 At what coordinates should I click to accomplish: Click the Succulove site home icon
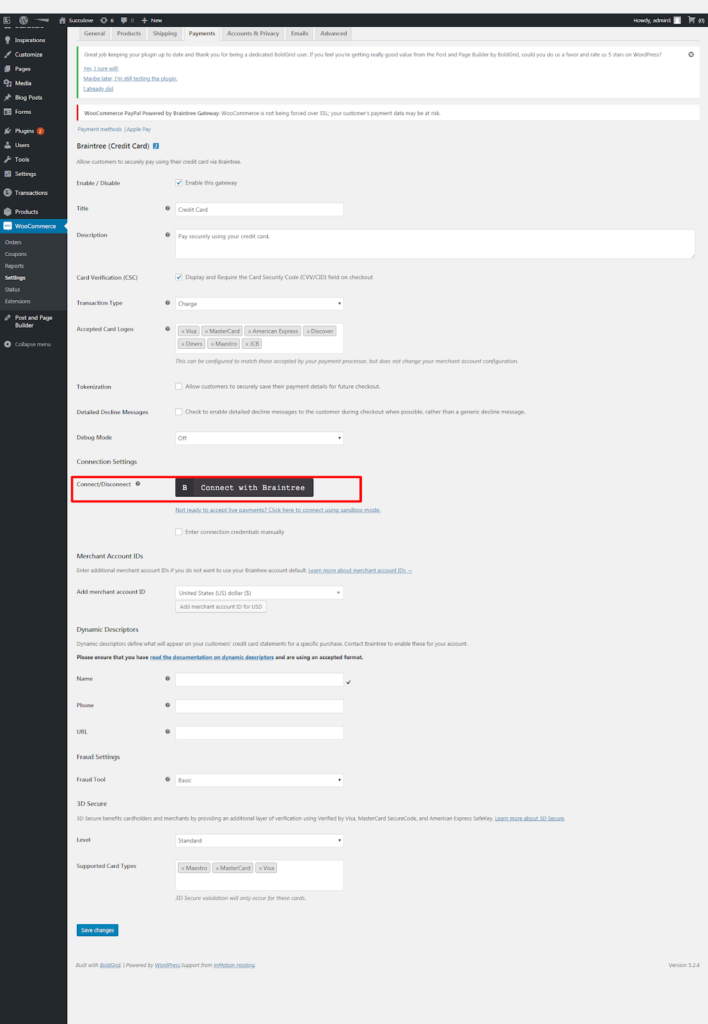63,20
